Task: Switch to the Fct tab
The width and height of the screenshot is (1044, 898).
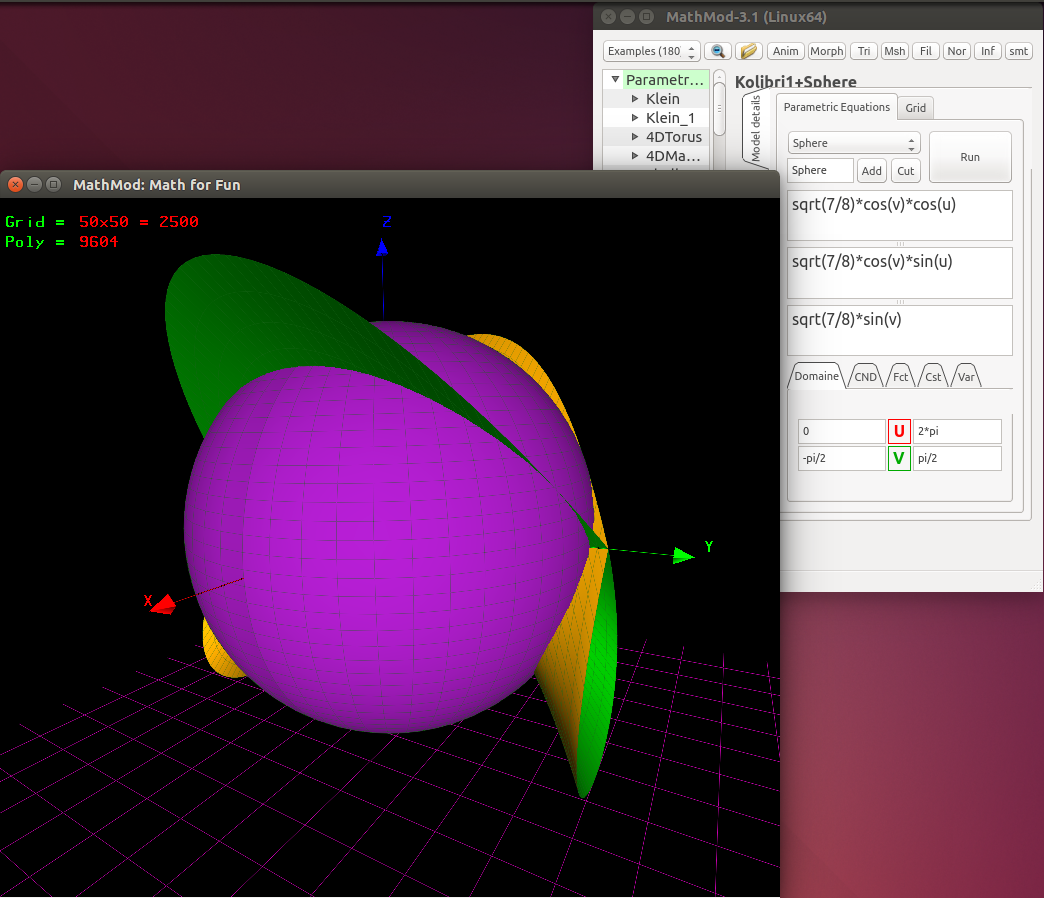Action: (x=900, y=377)
